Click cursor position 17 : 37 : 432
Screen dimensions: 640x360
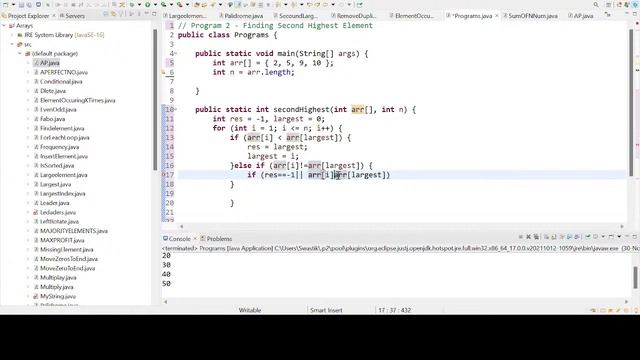coord(394,310)
